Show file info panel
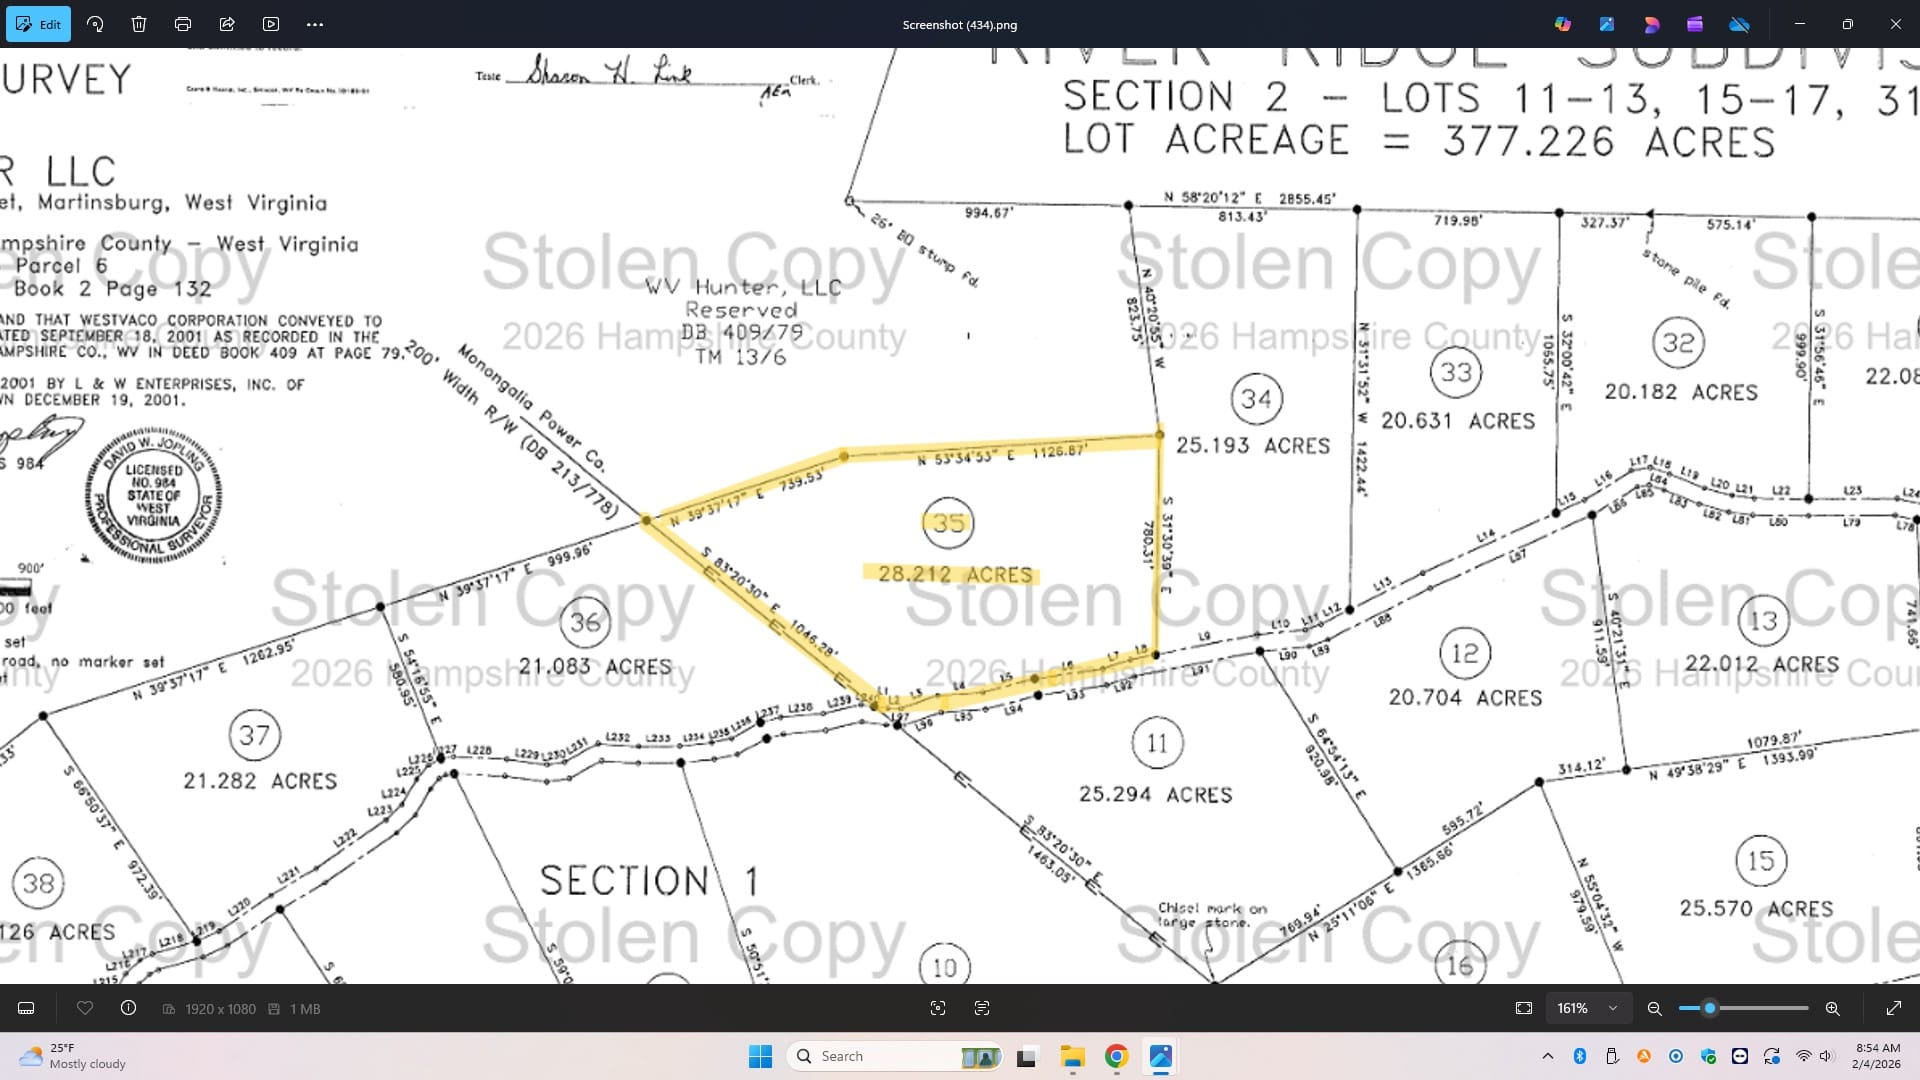Image resolution: width=1920 pixels, height=1080 pixels. click(128, 1008)
